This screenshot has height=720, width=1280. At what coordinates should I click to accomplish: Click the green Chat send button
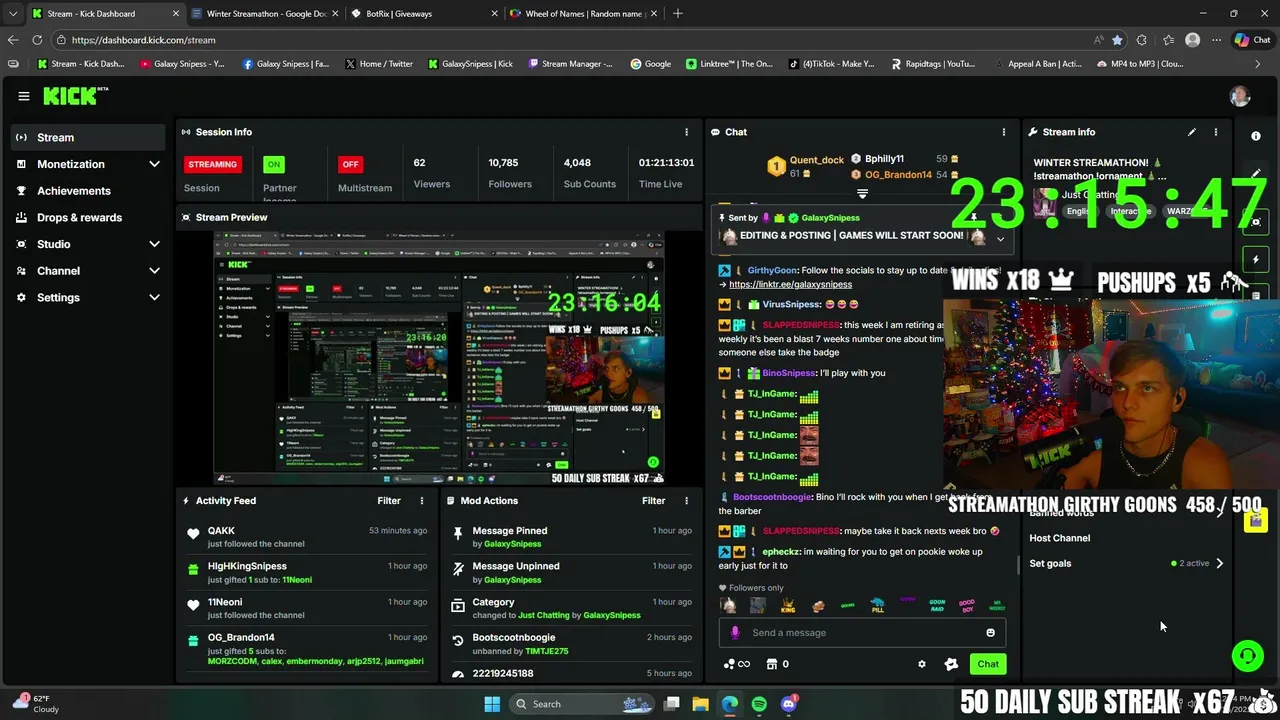(x=988, y=664)
